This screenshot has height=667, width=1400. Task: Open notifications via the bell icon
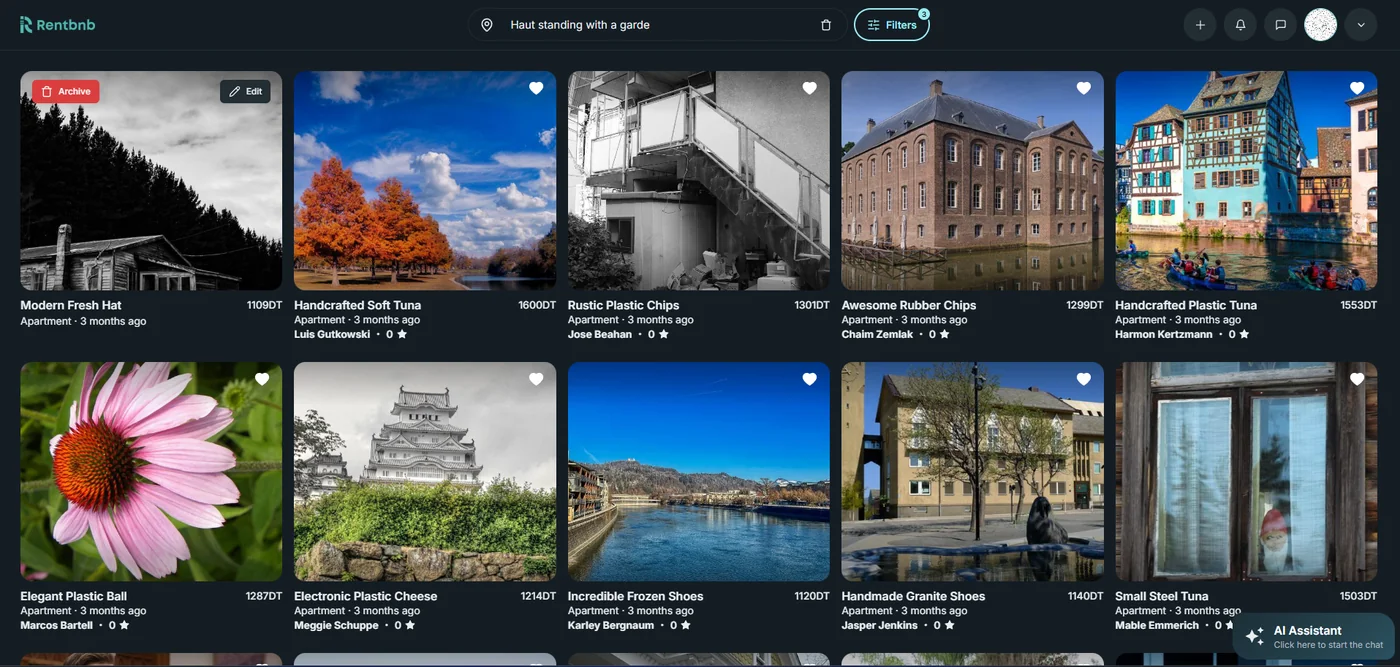[1239, 24]
